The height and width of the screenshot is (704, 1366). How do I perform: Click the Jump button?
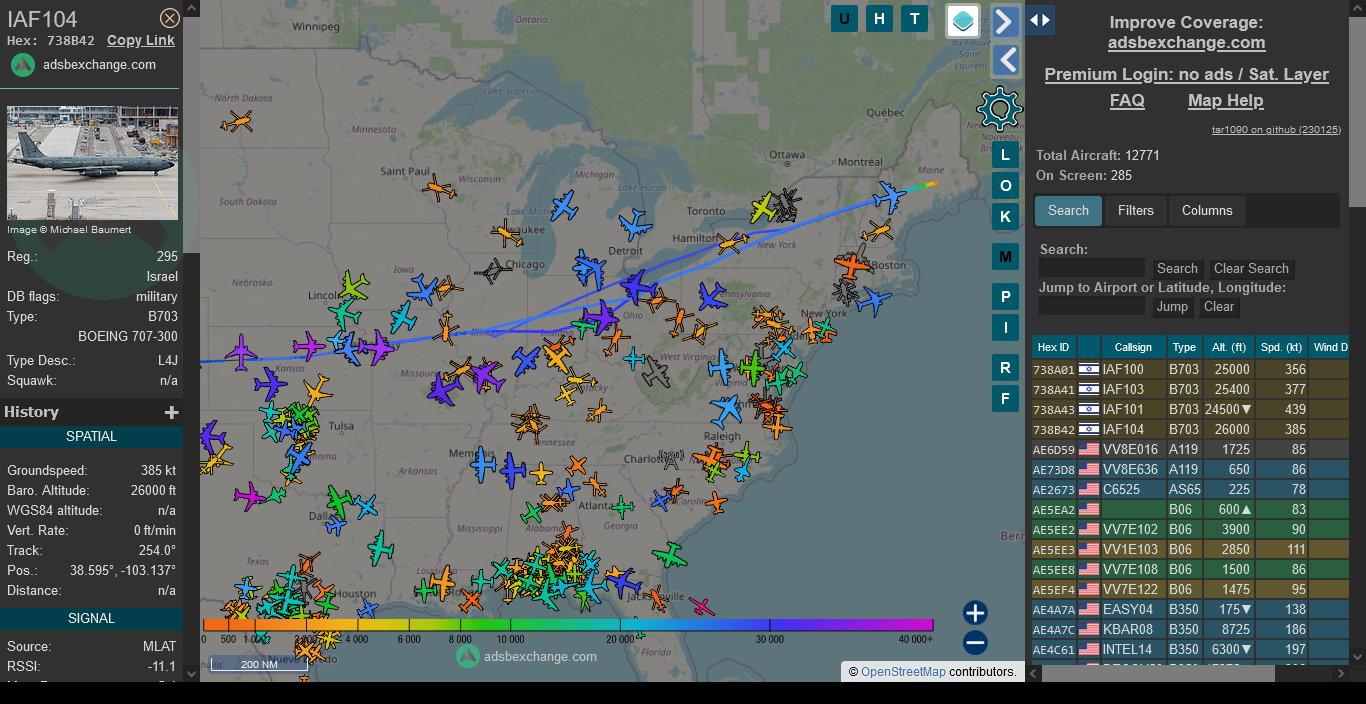click(x=1172, y=307)
